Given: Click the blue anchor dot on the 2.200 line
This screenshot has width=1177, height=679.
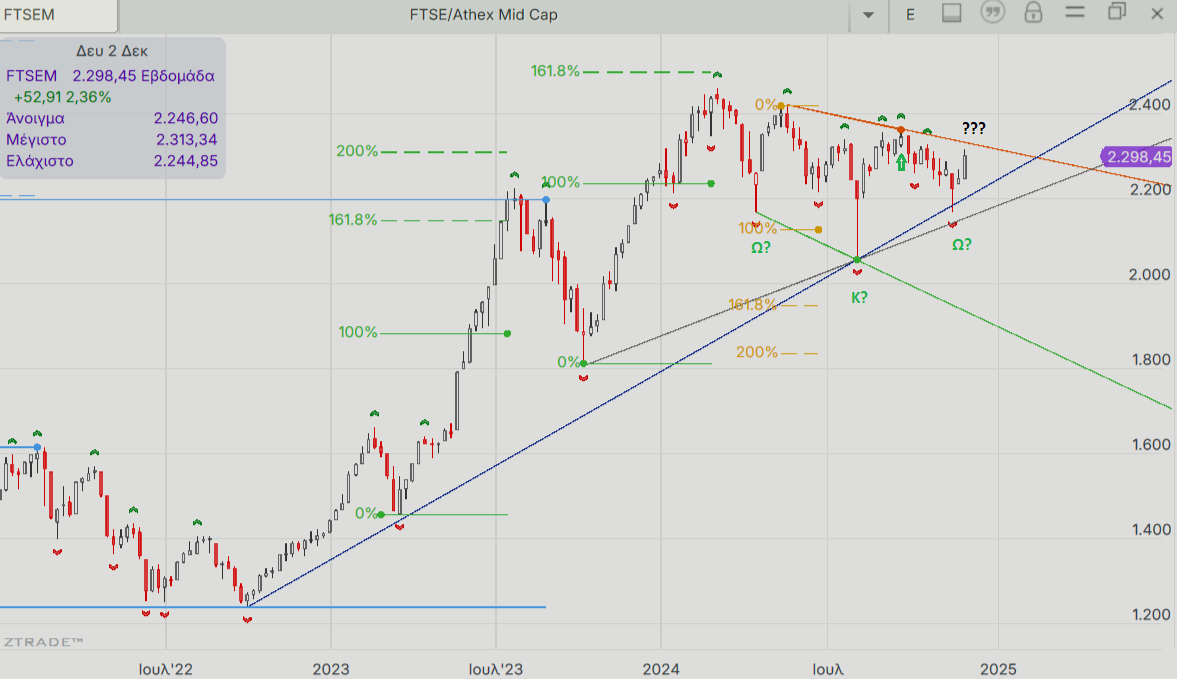Looking at the screenshot, I should click(x=546, y=200).
